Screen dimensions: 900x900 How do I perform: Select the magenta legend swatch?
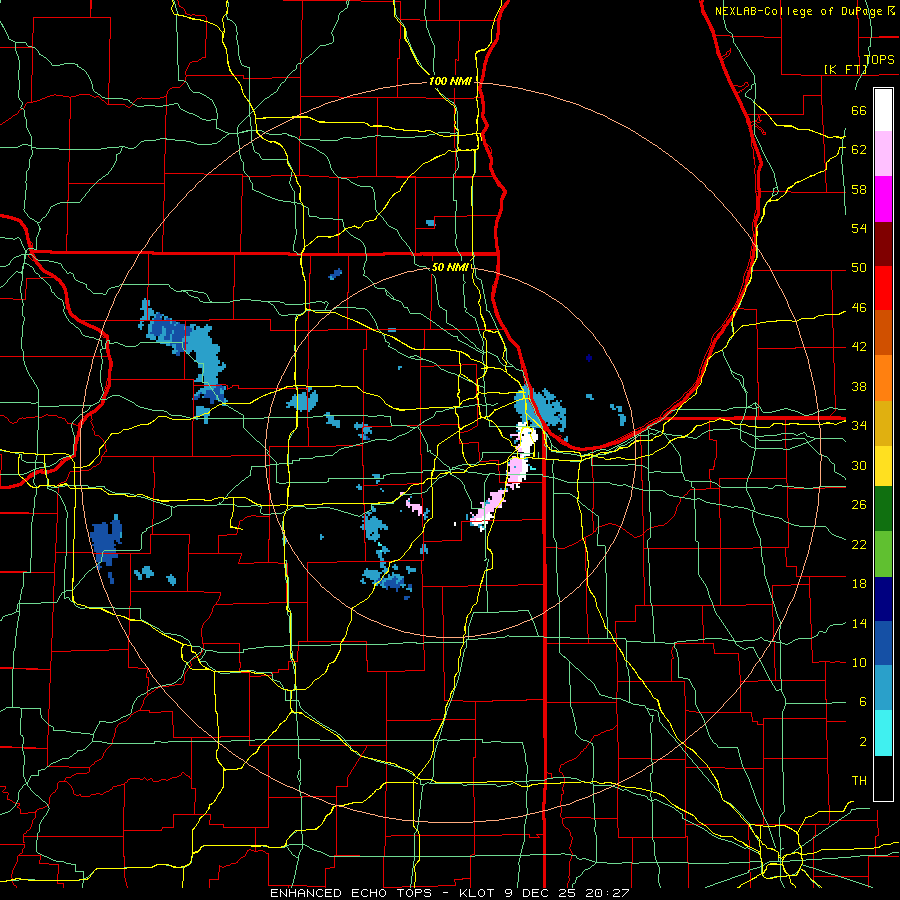coord(883,199)
